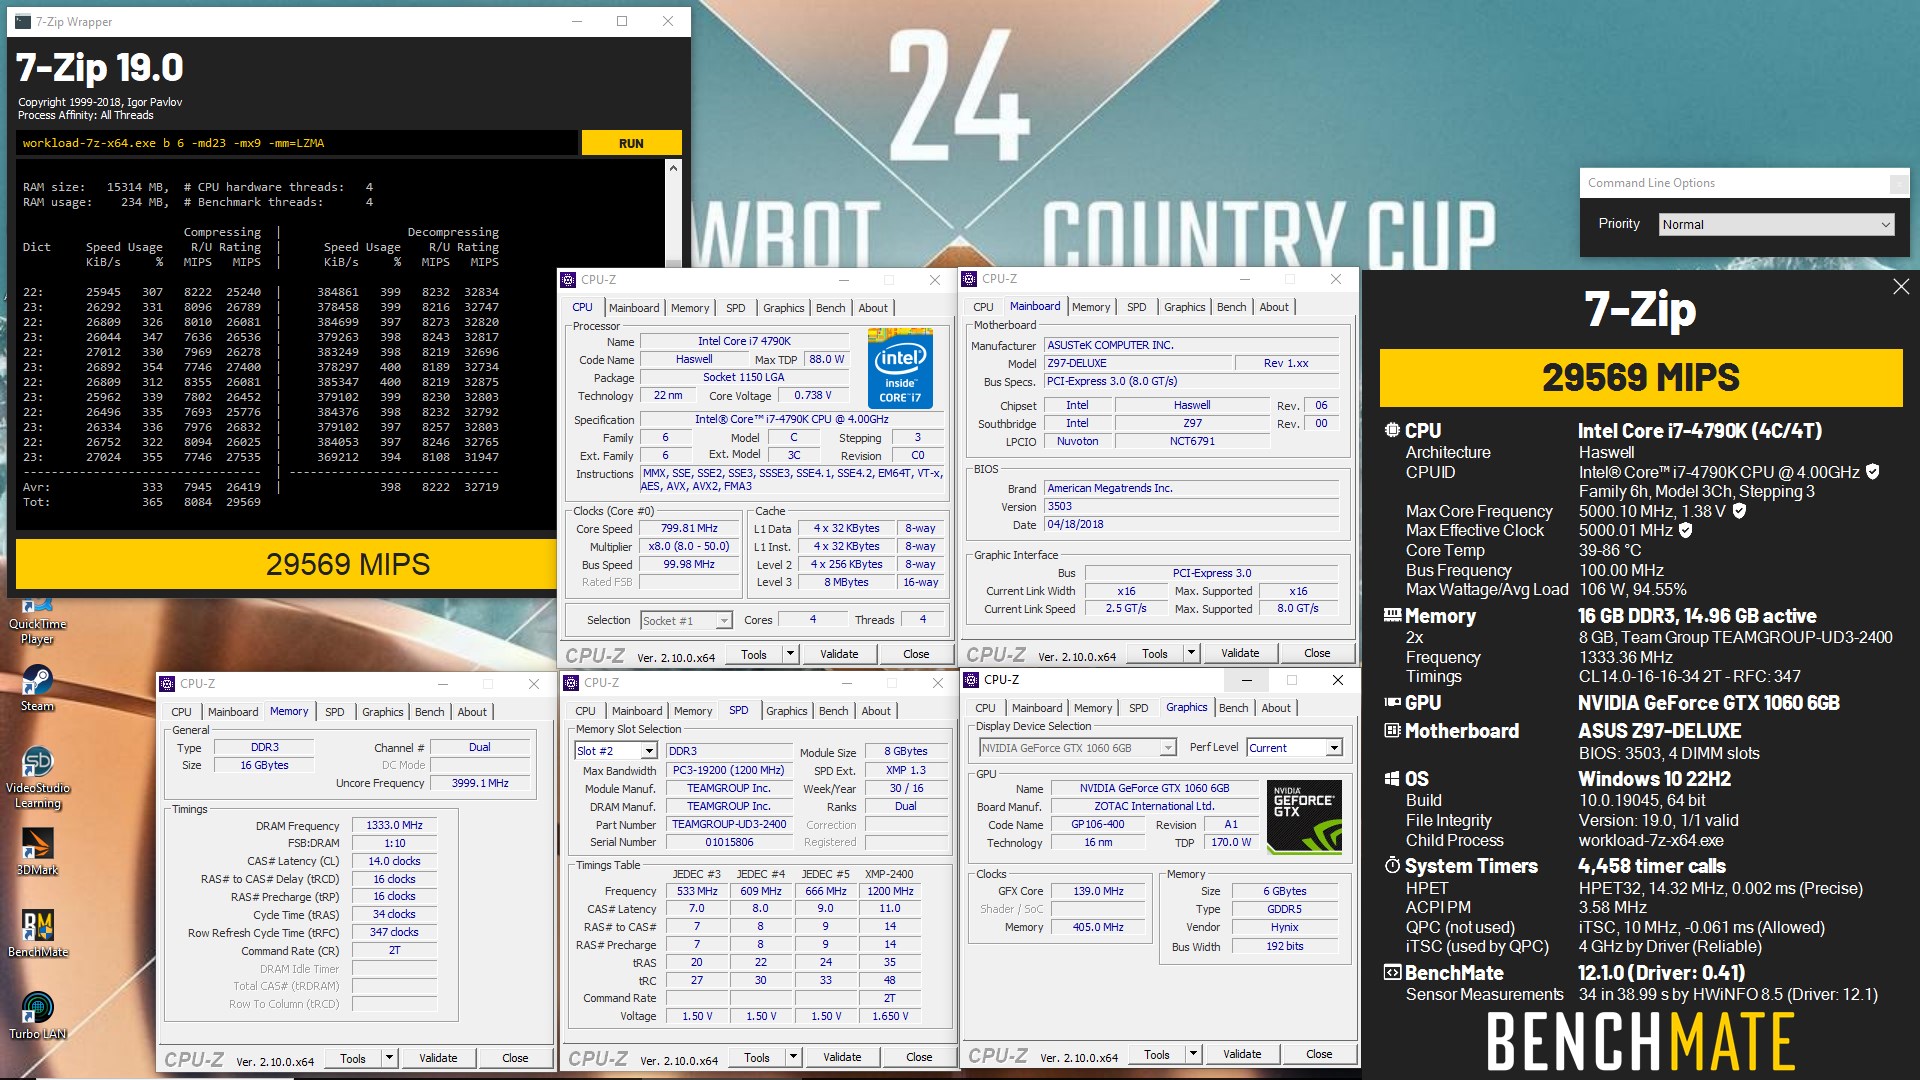Click Close button in Mainboard CPU-Z window

pyautogui.click(x=1317, y=653)
